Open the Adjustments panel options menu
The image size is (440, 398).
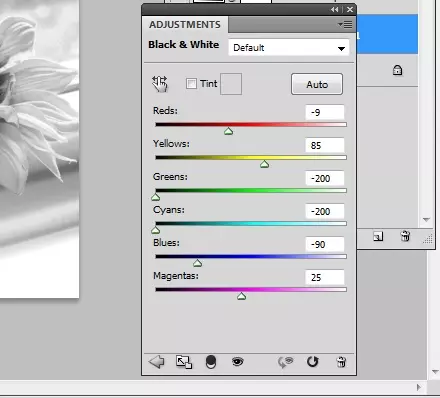coord(345,24)
